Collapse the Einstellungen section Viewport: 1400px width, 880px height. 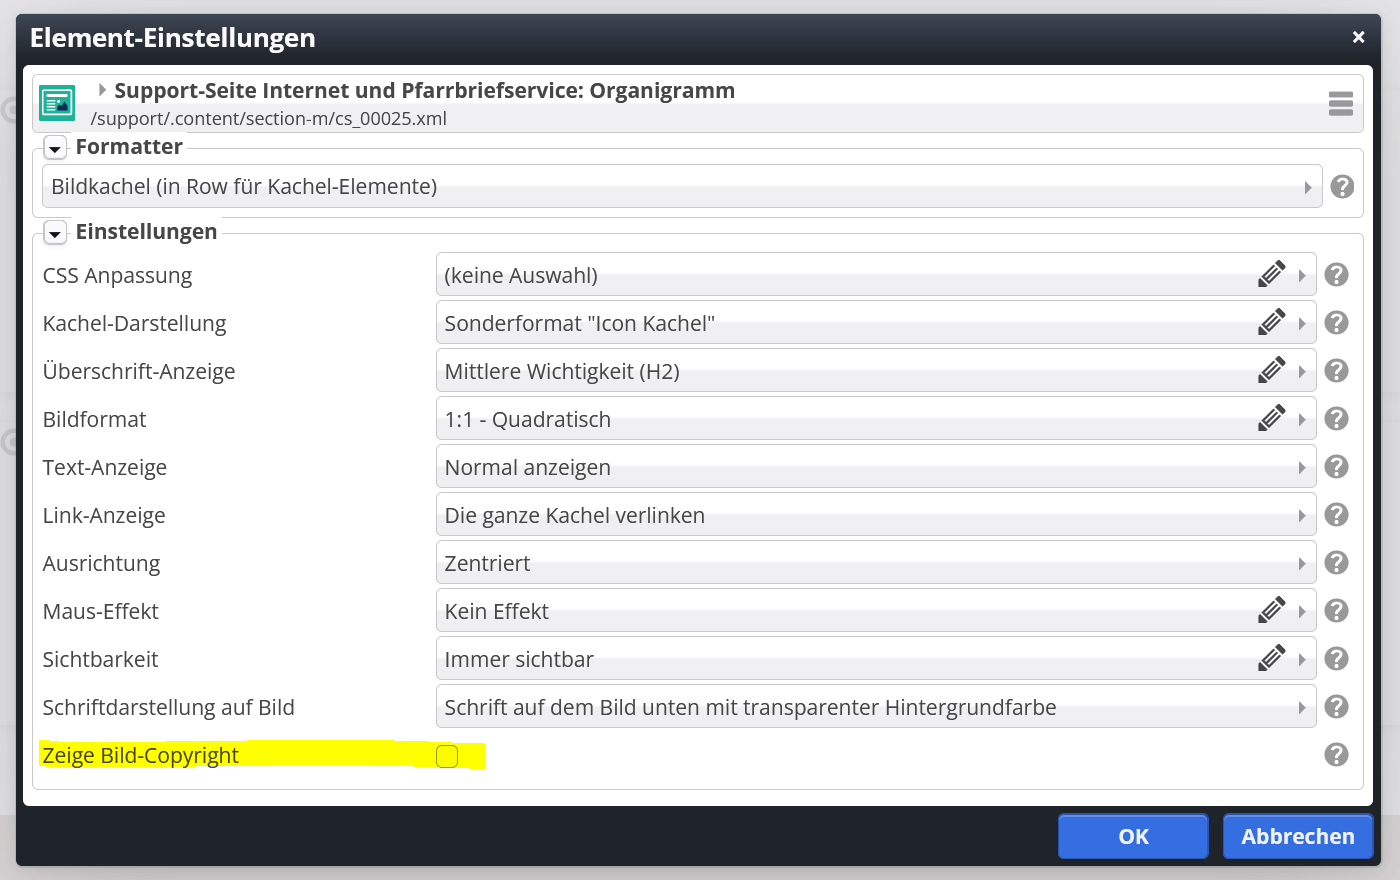click(55, 232)
